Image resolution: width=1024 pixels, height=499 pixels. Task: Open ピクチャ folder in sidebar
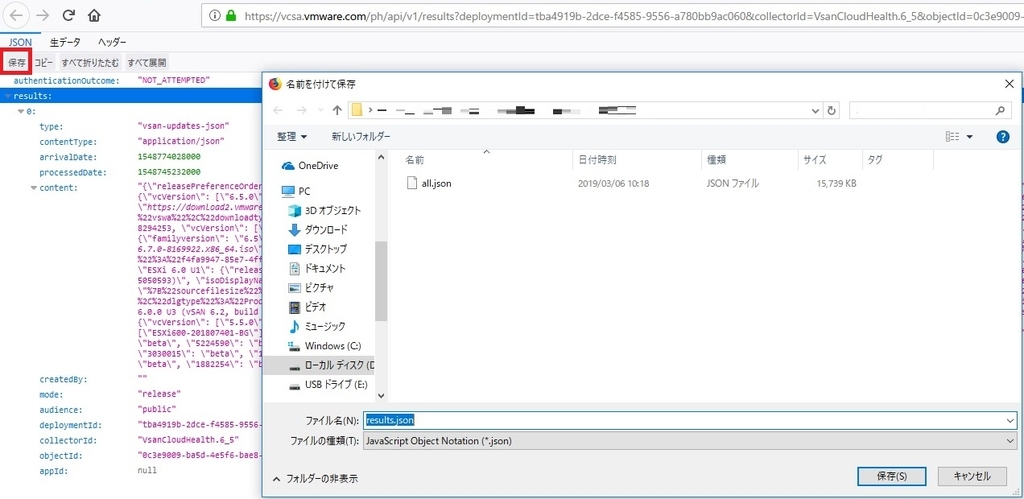pyautogui.click(x=312, y=287)
